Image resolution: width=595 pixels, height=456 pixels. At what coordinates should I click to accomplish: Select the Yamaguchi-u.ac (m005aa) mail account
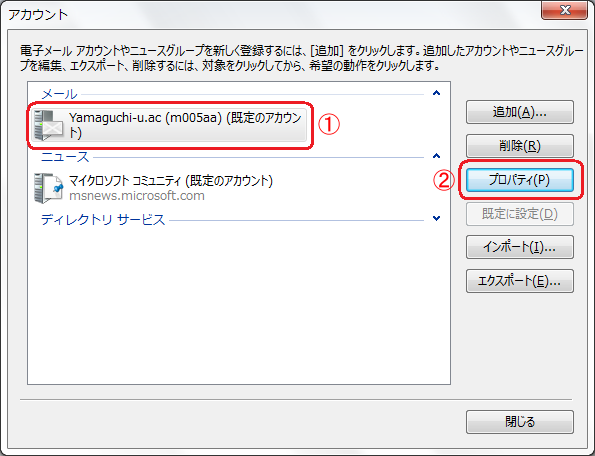[169, 126]
